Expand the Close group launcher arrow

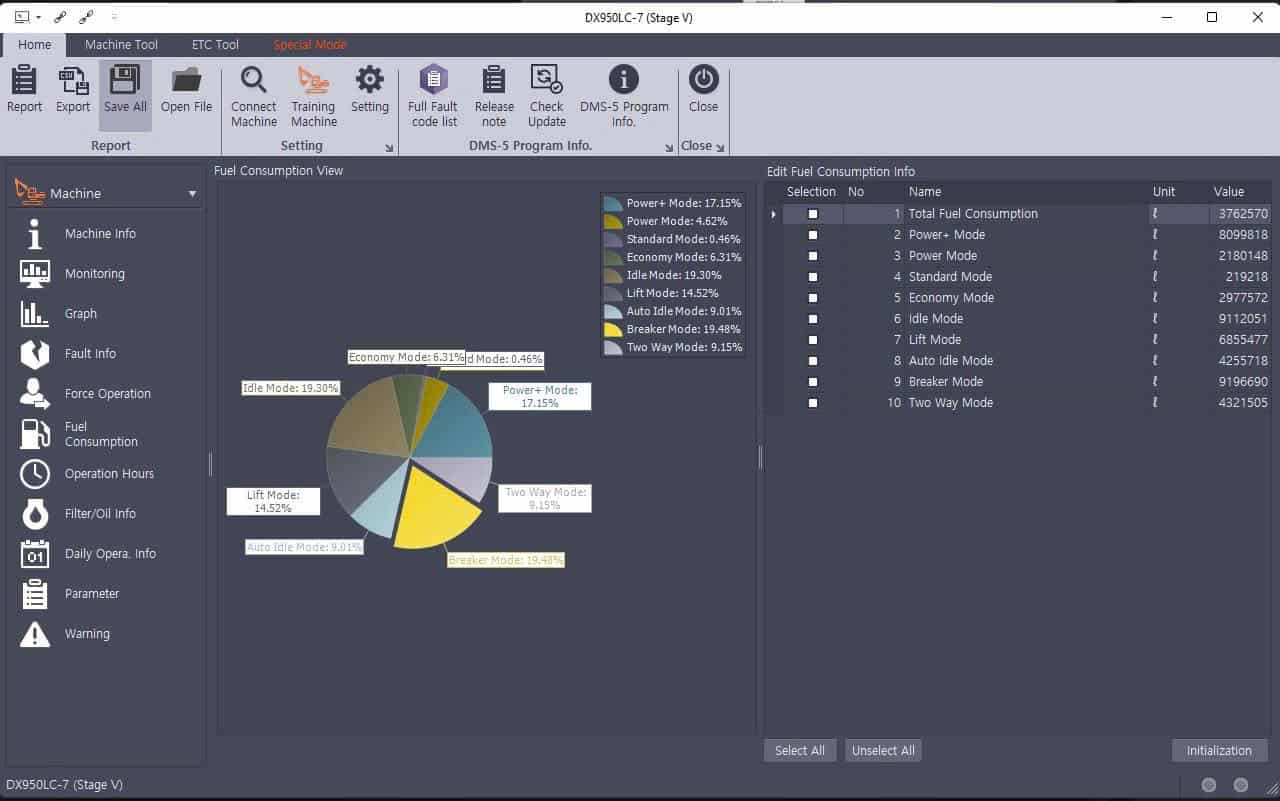[720, 148]
